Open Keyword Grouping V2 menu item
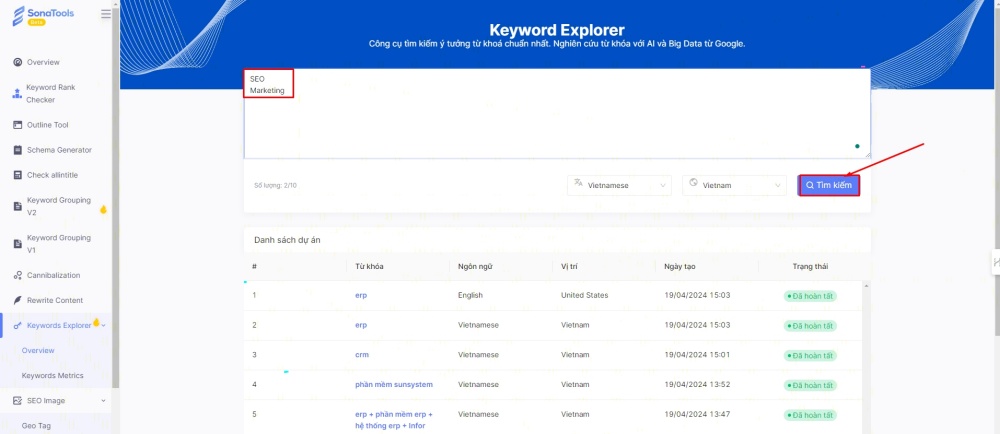 click(x=58, y=206)
